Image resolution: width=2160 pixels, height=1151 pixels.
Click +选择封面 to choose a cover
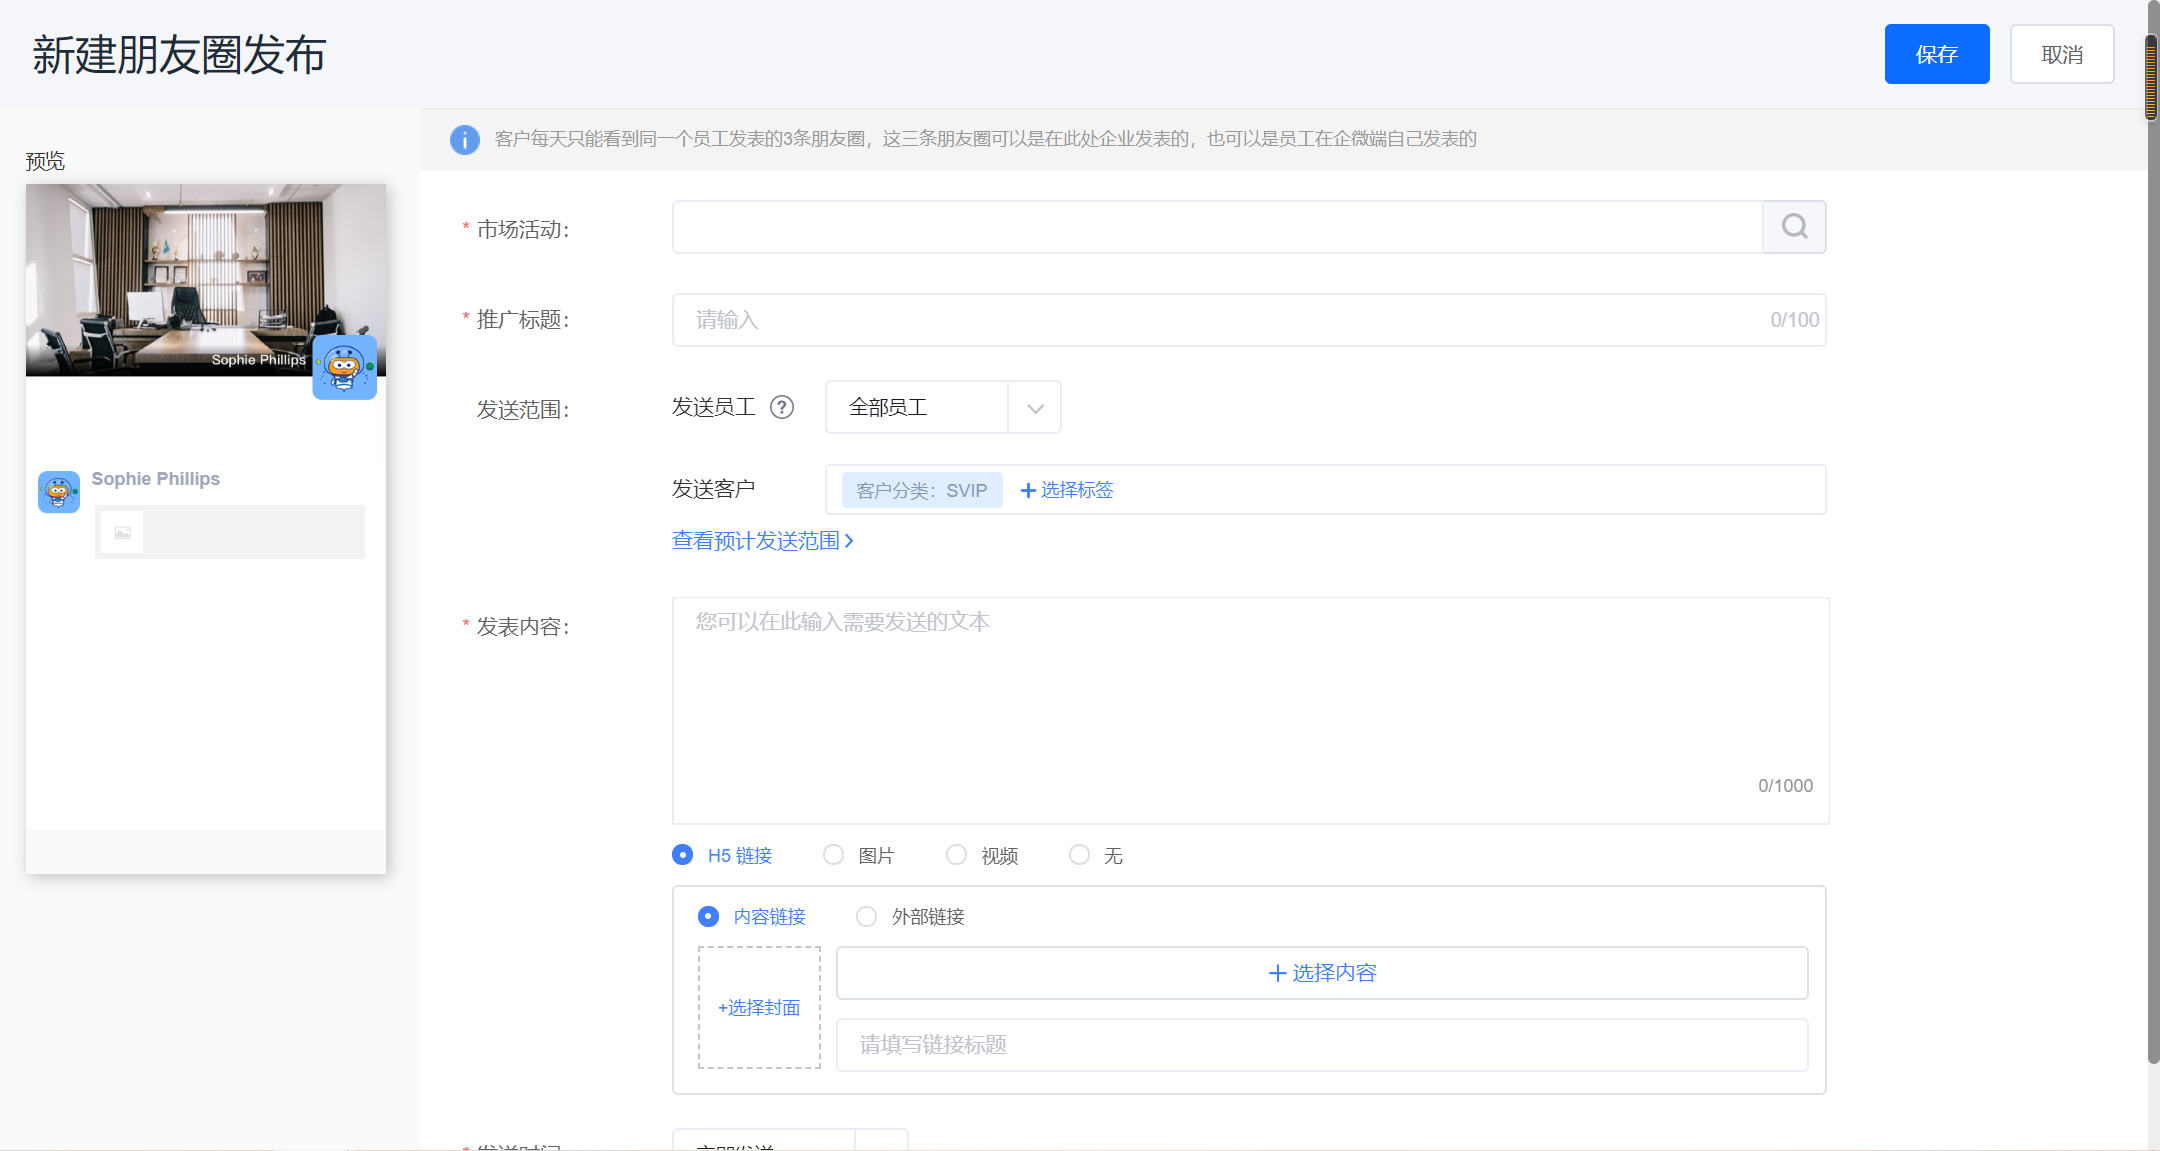tap(759, 1008)
